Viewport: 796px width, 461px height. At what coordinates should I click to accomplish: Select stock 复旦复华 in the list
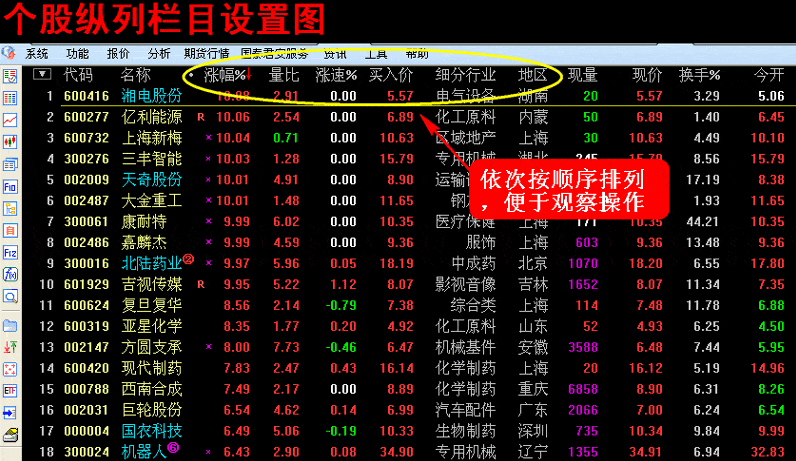tap(151, 306)
